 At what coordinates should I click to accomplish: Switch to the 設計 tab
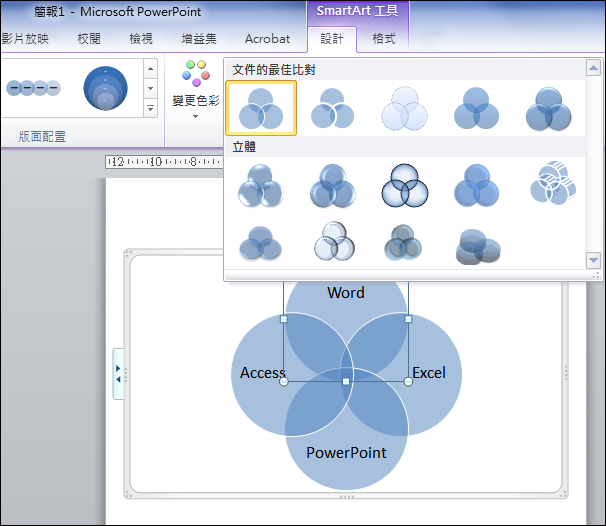[332, 39]
